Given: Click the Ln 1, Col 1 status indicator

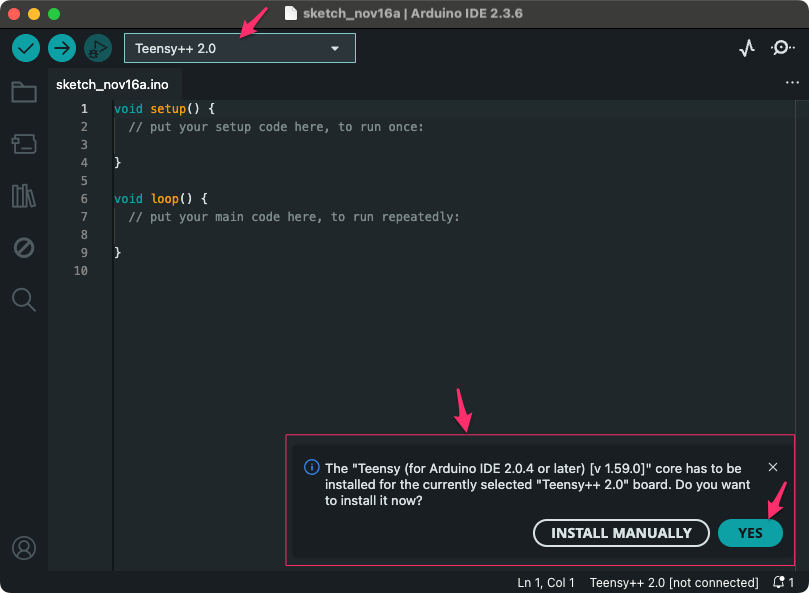Looking at the screenshot, I should [546, 582].
